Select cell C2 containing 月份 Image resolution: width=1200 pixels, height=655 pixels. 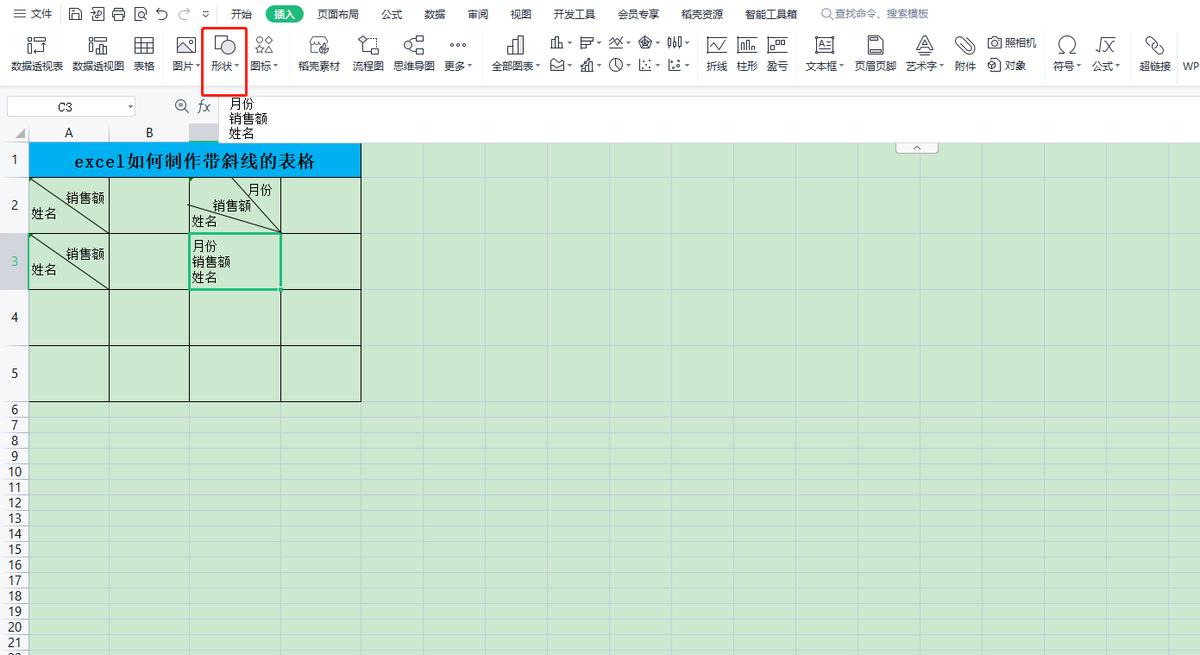click(x=235, y=205)
